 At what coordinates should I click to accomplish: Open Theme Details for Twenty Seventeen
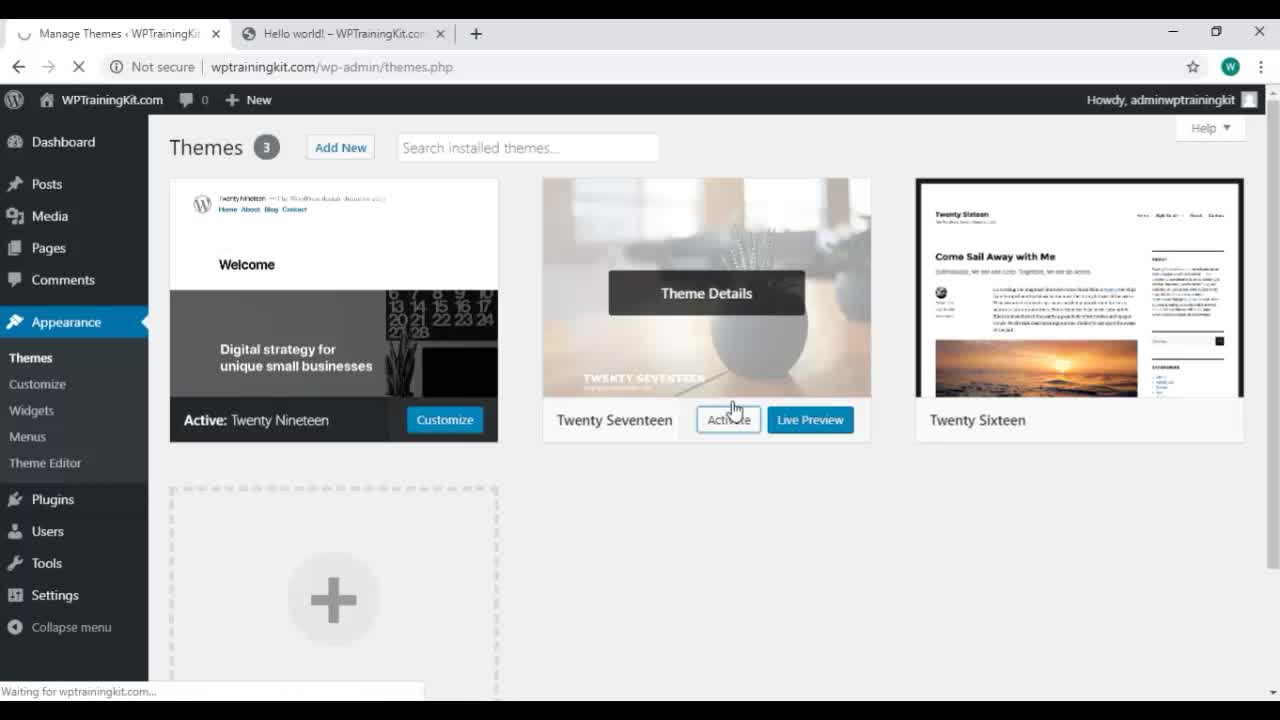[x=706, y=293]
